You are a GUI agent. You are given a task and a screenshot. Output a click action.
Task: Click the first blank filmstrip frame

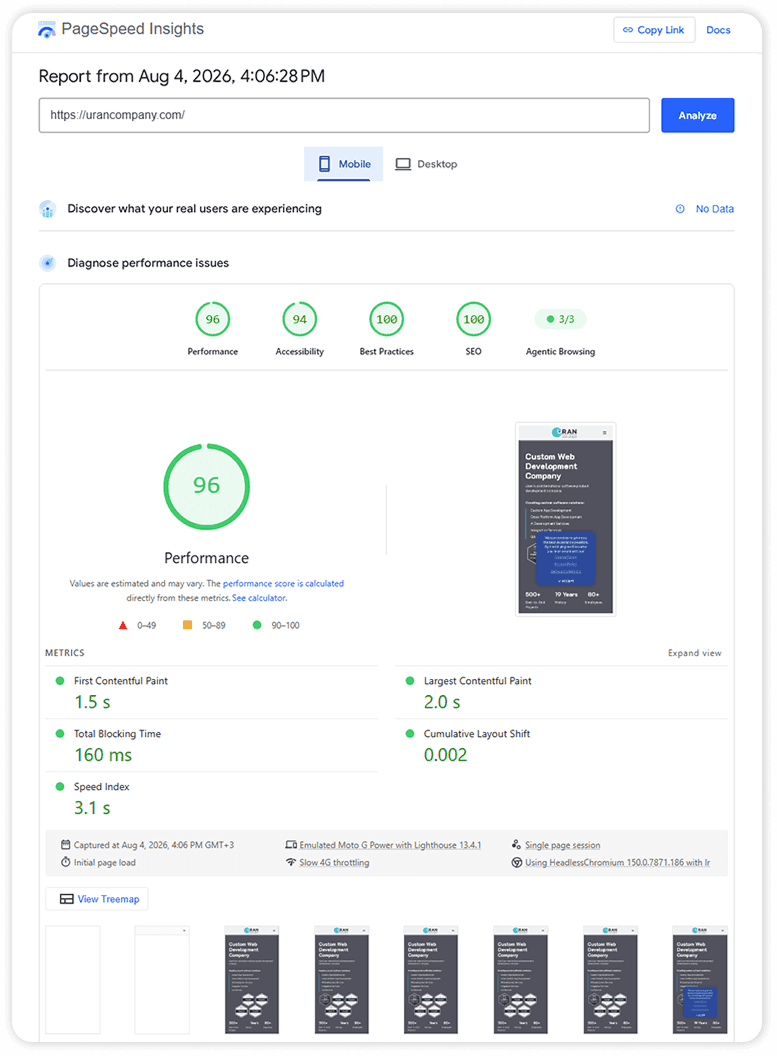pos(73,979)
